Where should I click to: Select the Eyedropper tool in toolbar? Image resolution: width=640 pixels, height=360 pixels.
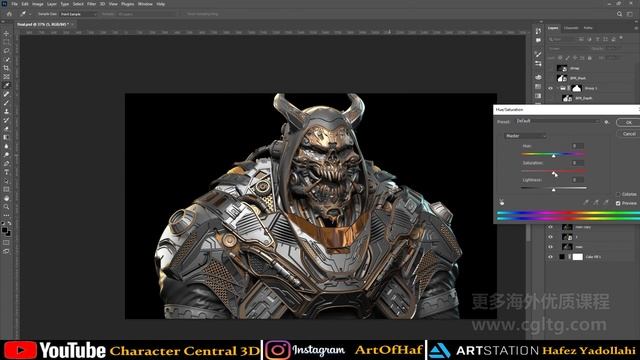point(6,85)
